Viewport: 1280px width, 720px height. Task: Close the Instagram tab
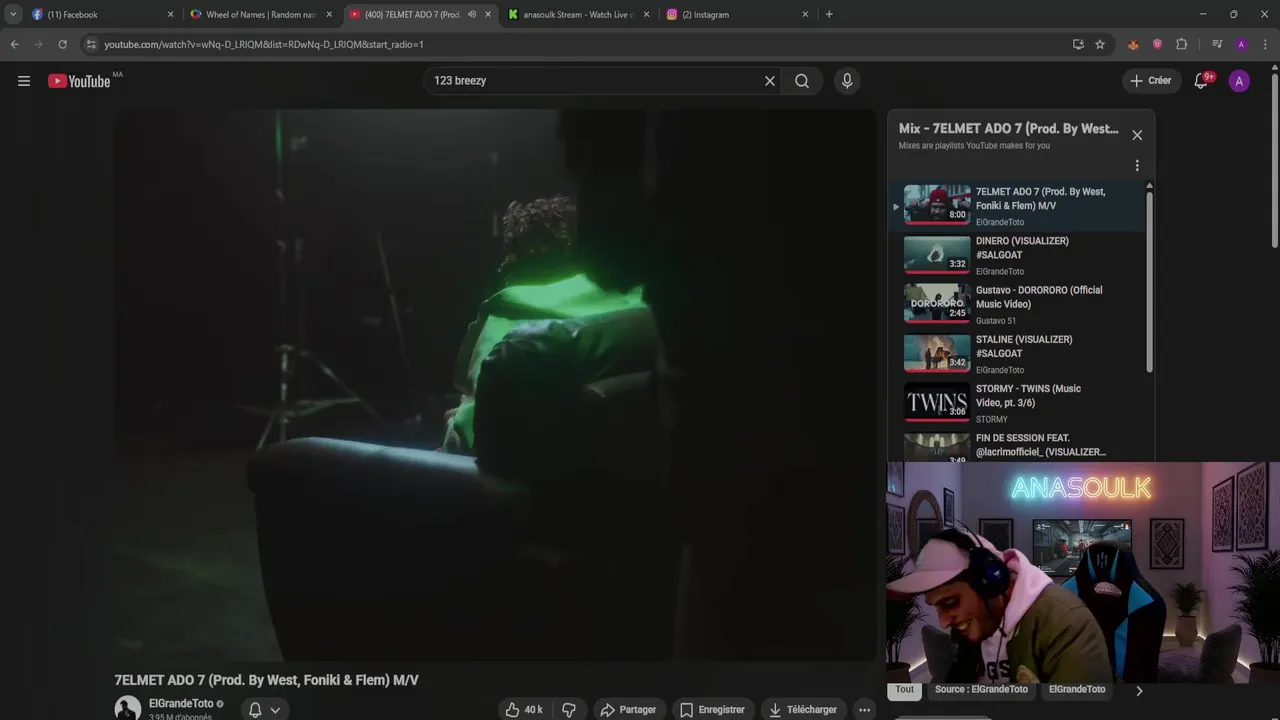click(x=805, y=14)
